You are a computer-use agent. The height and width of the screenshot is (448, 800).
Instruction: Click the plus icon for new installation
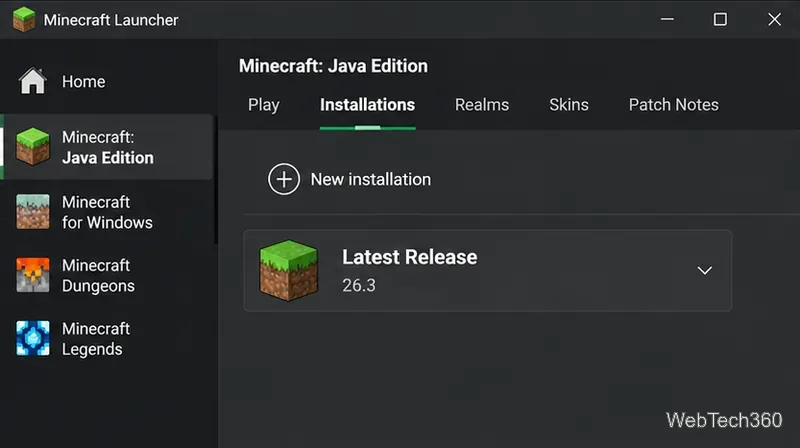point(284,179)
